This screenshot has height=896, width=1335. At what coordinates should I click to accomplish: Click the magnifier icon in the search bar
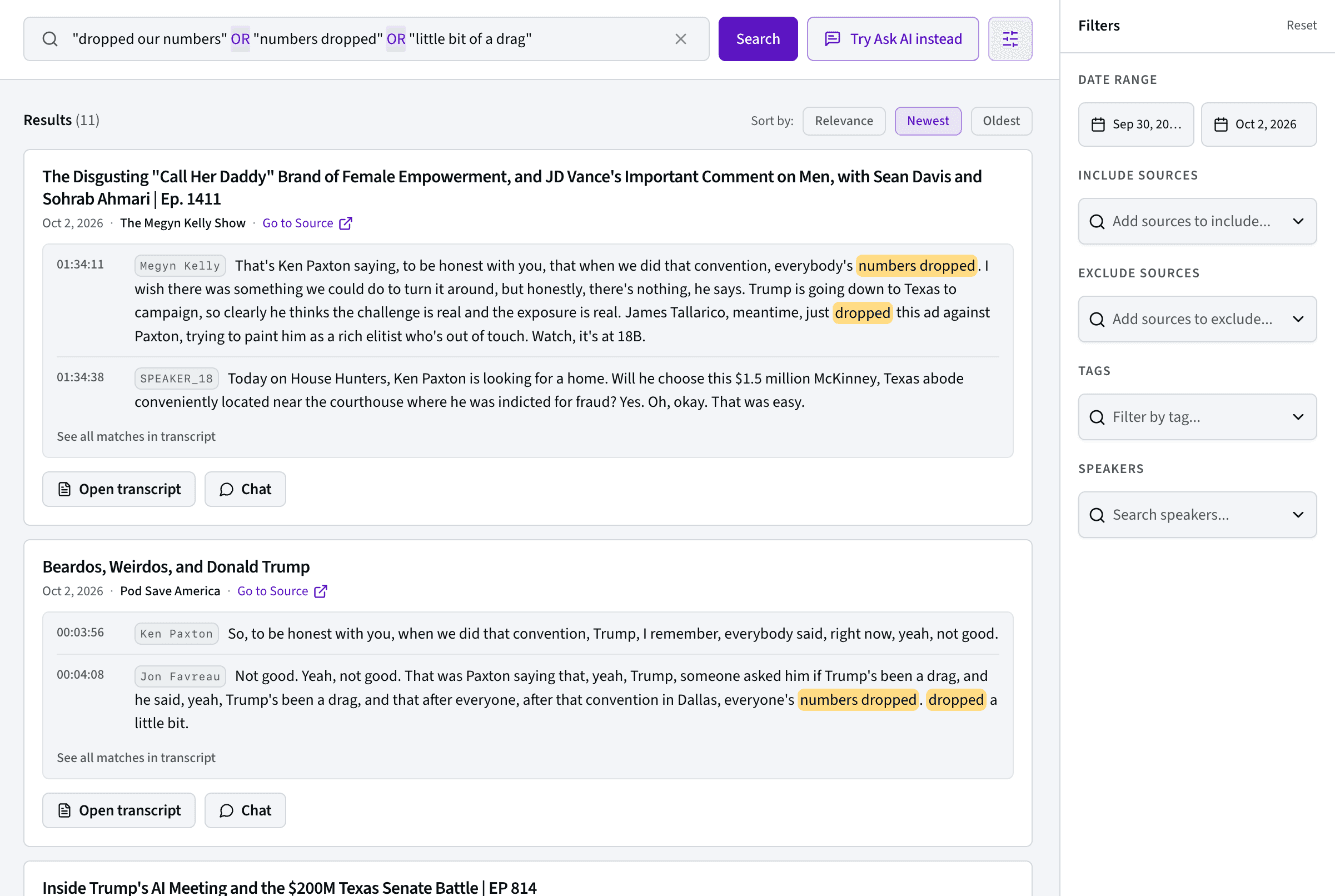tap(50, 39)
